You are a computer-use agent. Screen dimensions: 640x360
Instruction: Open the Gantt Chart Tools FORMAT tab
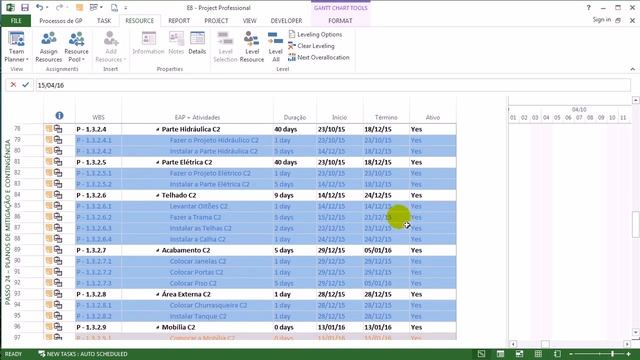tap(340, 21)
